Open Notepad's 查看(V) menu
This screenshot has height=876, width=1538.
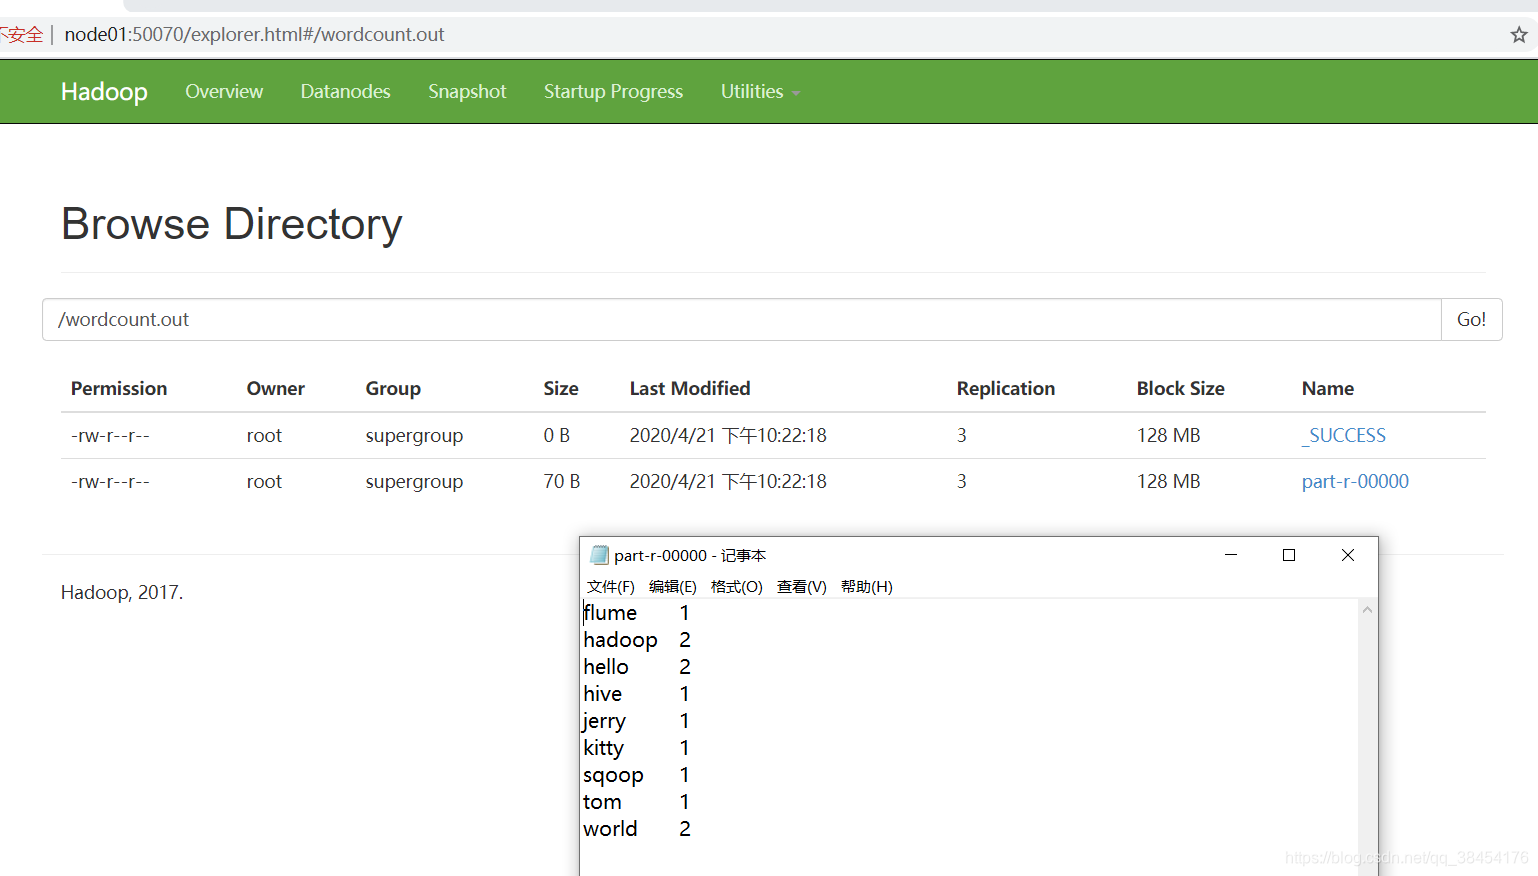[x=802, y=586]
